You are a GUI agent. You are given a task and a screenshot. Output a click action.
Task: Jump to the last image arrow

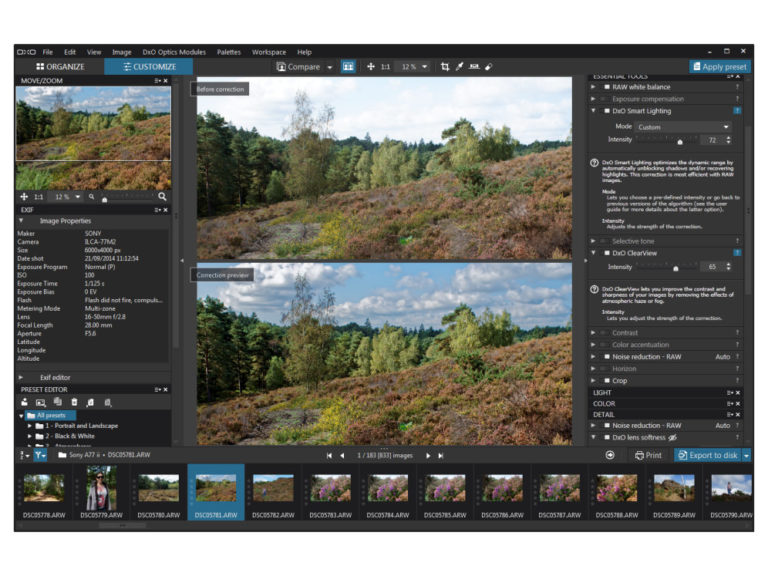coord(440,456)
